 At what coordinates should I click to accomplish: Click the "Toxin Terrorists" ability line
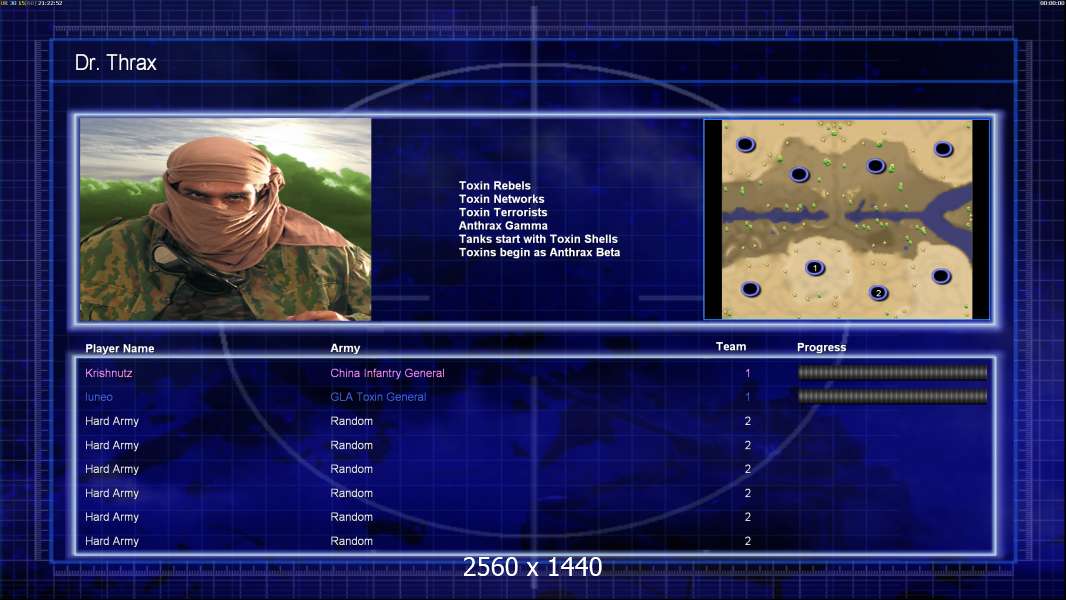coord(502,212)
